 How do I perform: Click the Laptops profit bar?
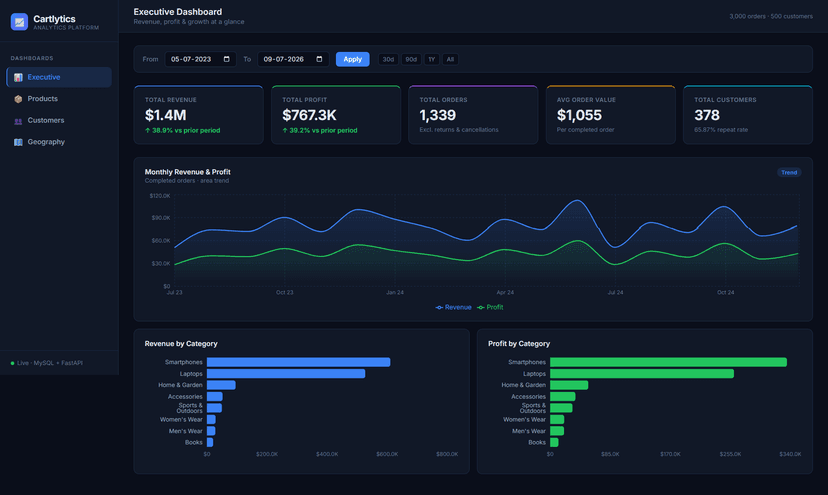click(x=642, y=373)
